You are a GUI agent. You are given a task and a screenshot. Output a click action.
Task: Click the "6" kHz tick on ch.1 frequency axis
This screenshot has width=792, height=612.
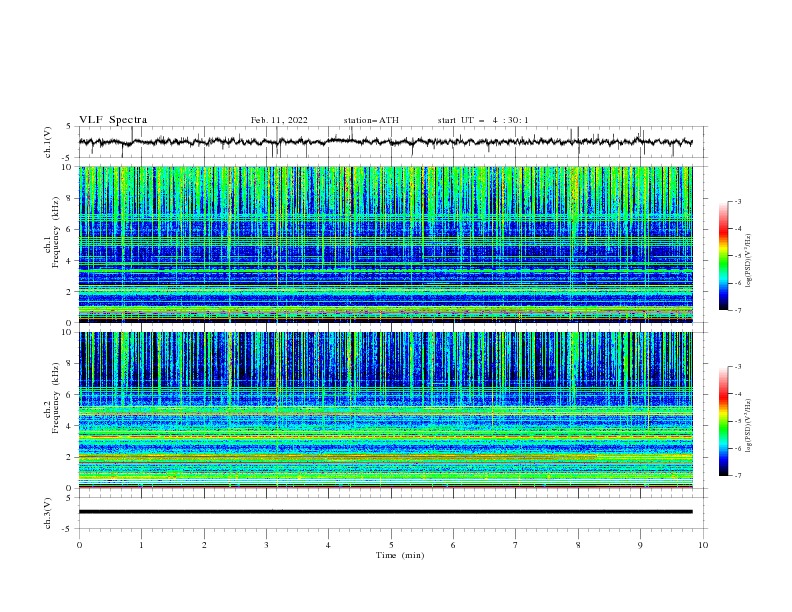pos(69,229)
